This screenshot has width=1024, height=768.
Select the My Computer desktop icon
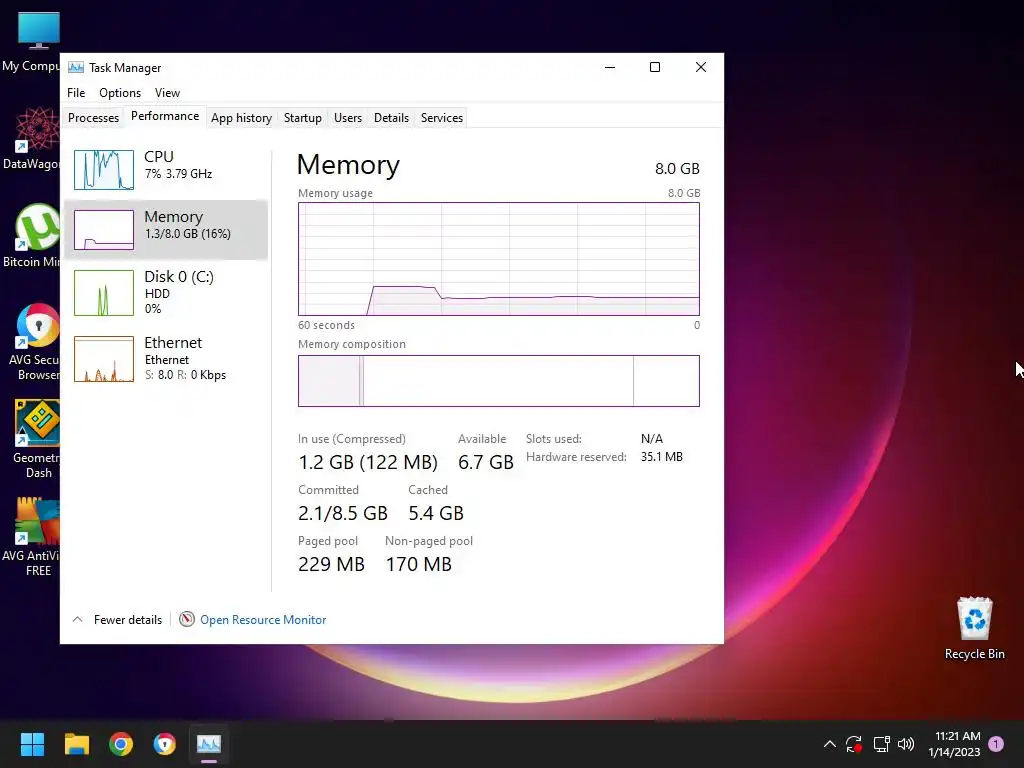[x=31, y=42]
